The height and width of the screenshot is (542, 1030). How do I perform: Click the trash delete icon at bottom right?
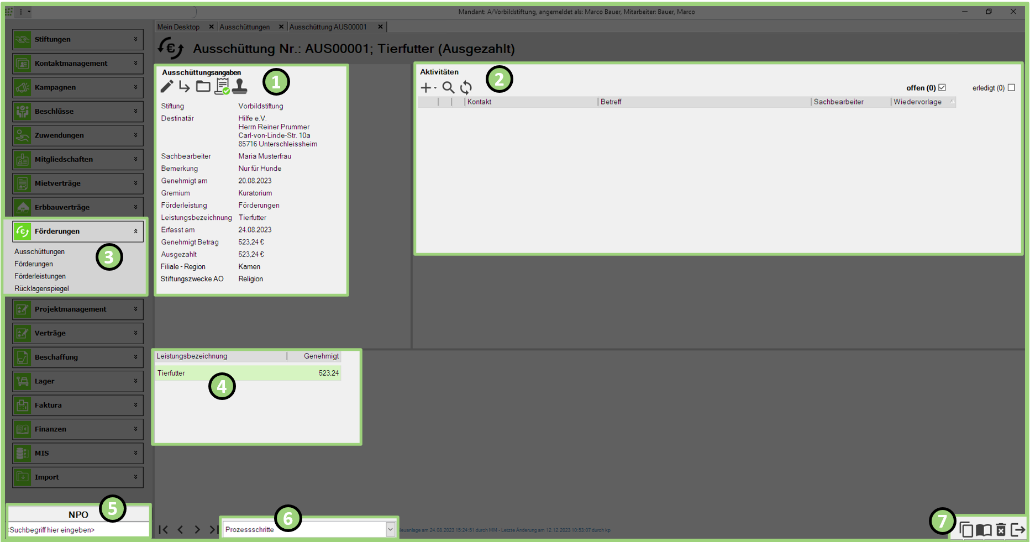[1000, 529]
